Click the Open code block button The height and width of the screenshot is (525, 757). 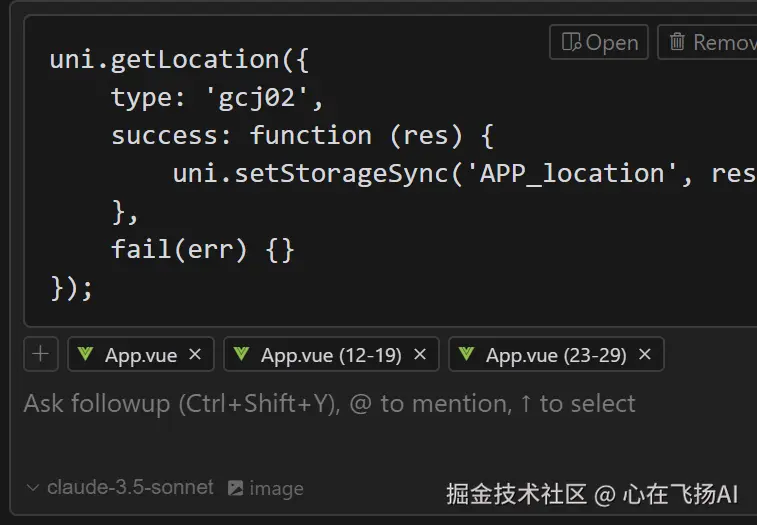(x=599, y=42)
